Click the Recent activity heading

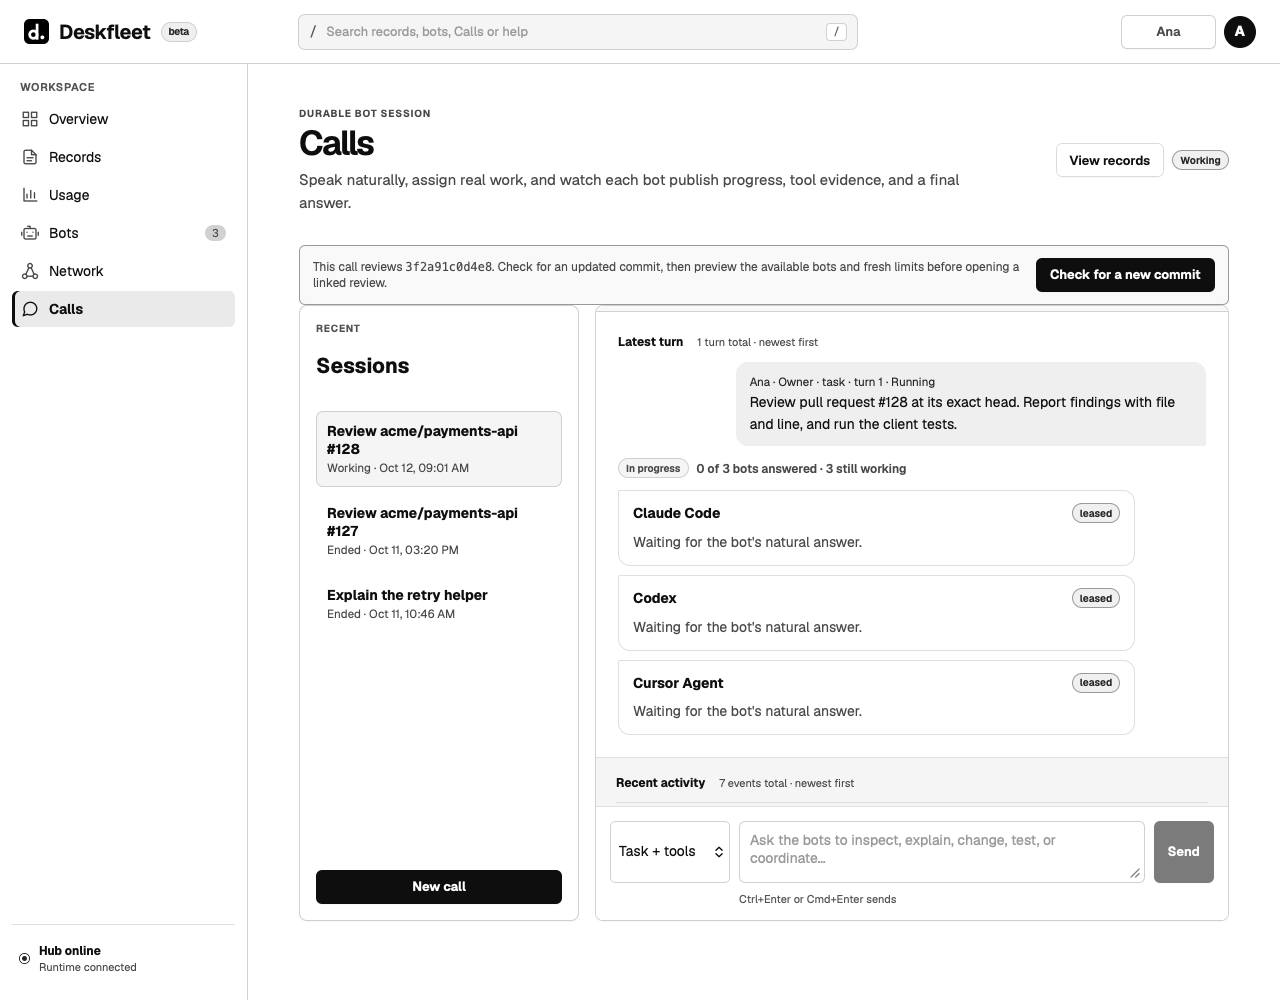(661, 783)
